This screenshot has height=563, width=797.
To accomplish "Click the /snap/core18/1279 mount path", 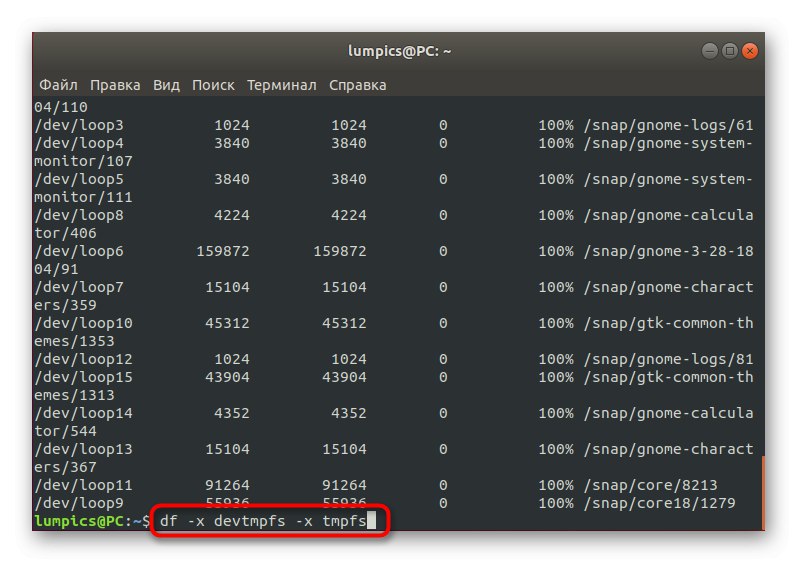I will pyautogui.click(x=659, y=504).
